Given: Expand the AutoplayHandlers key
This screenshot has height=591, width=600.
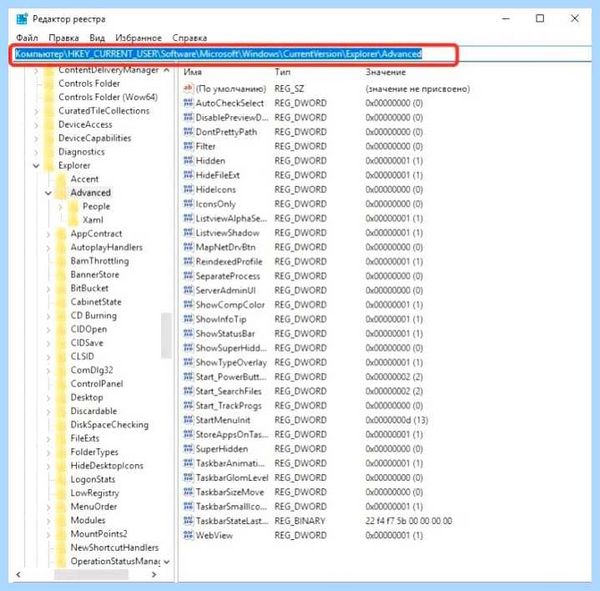Looking at the screenshot, I should pyautogui.click(x=48, y=248).
